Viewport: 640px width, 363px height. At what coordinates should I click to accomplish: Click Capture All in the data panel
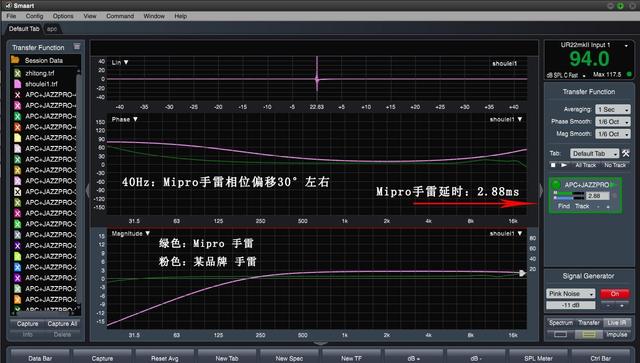(62, 324)
